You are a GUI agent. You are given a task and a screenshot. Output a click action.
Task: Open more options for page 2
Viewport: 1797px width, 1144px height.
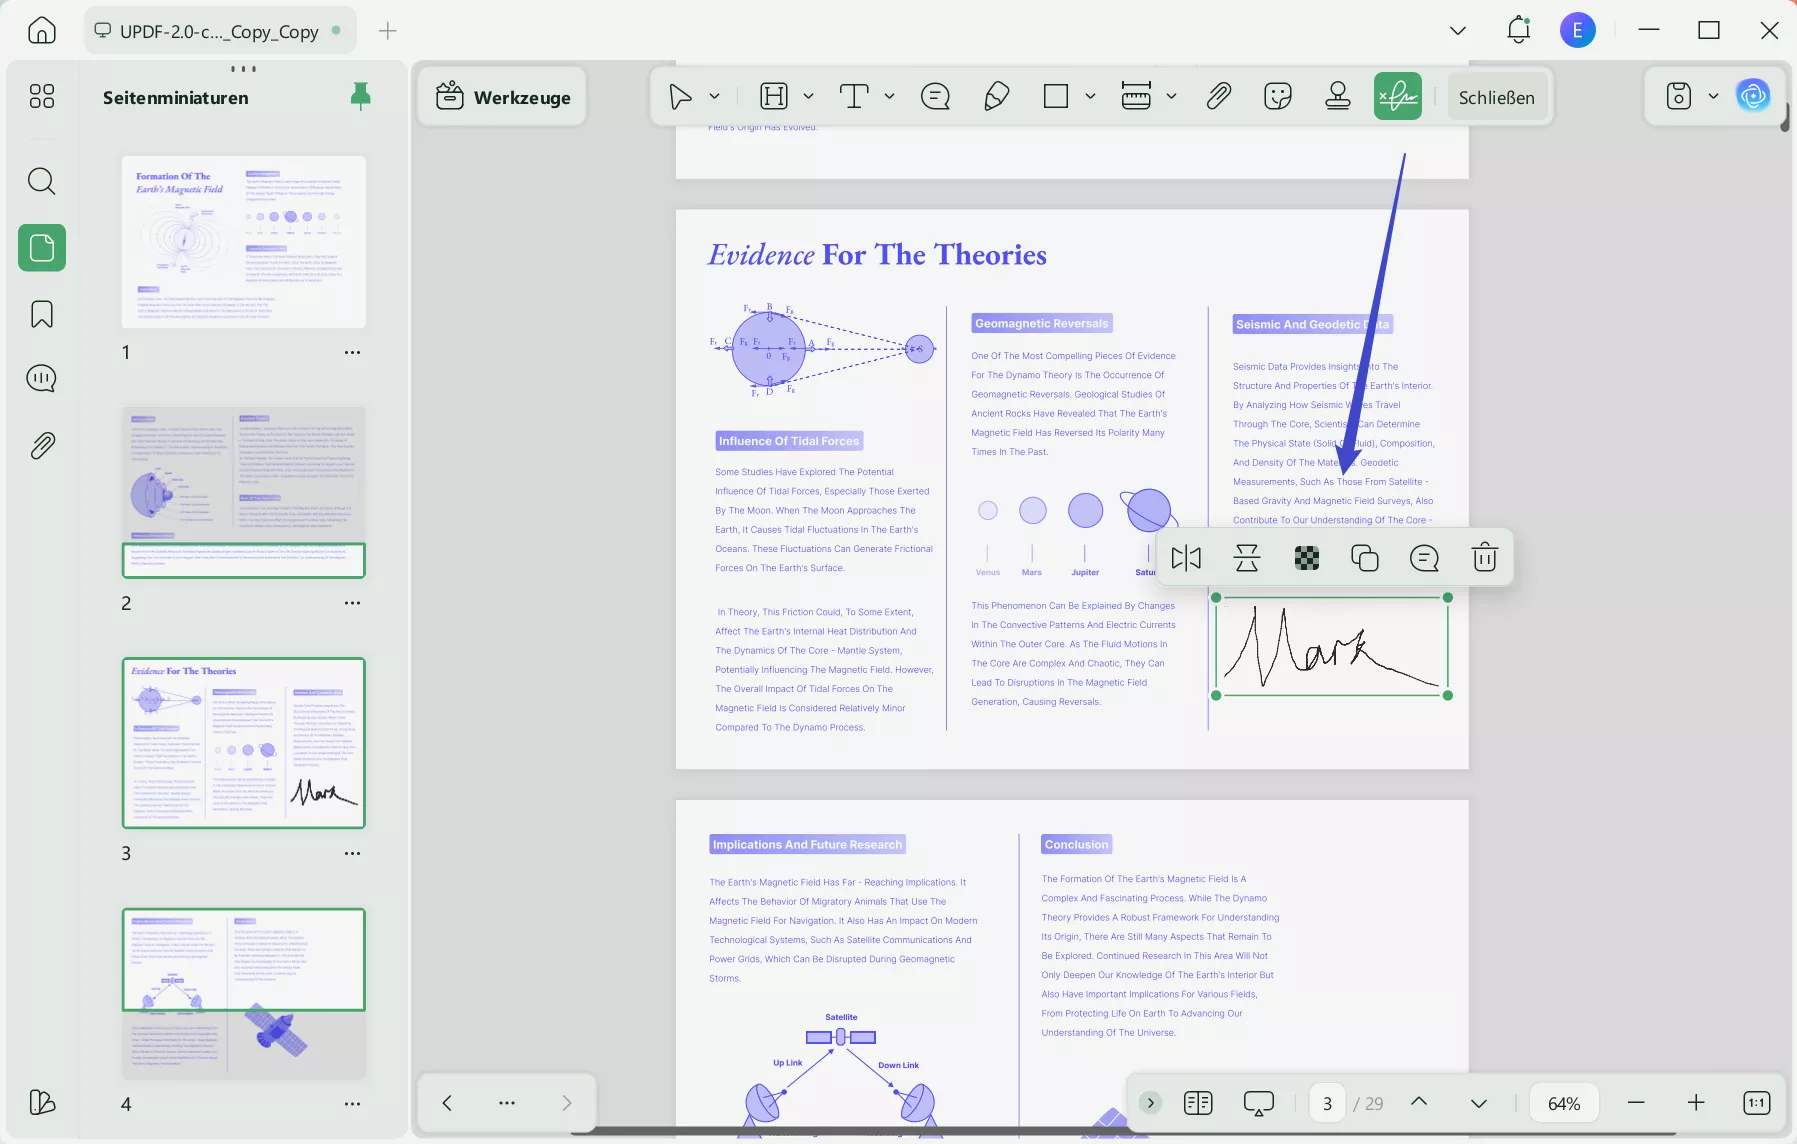(x=353, y=603)
